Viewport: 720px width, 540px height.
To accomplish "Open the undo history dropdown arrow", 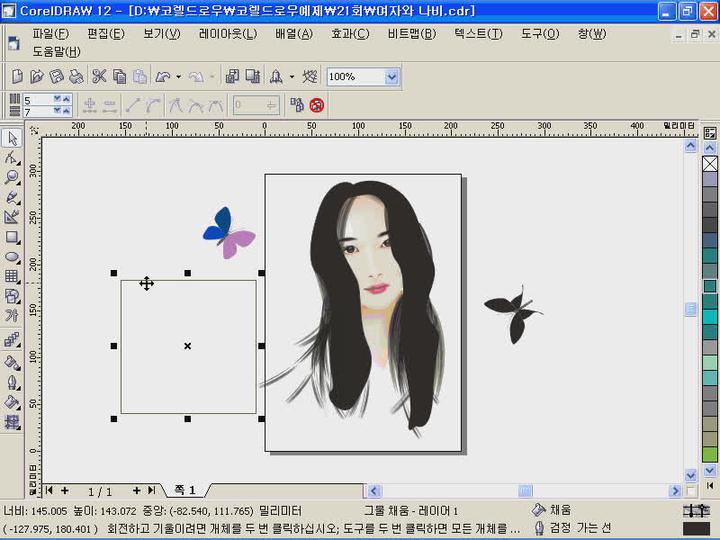I will [x=179, y=77].
